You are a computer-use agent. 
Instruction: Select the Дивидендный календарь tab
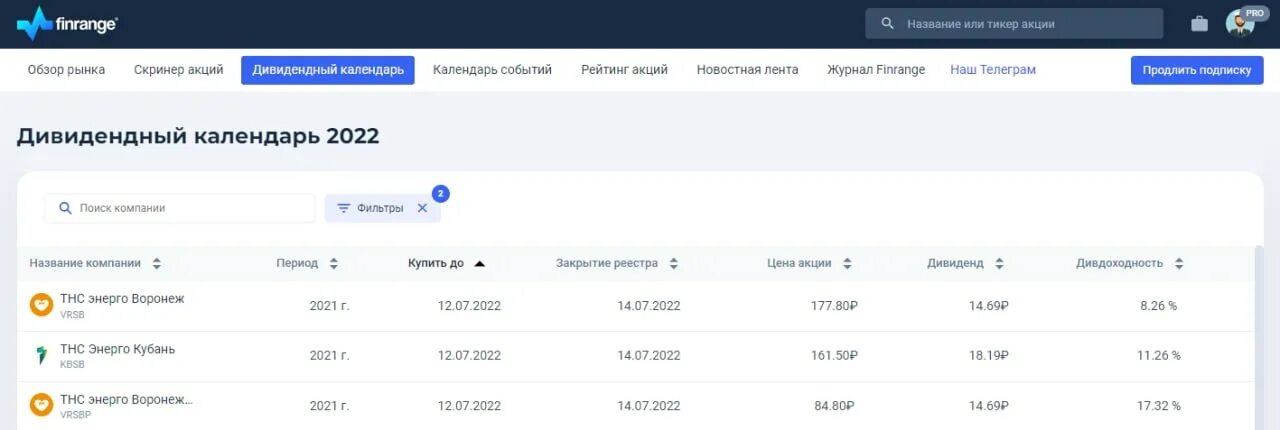coord(328,70)
